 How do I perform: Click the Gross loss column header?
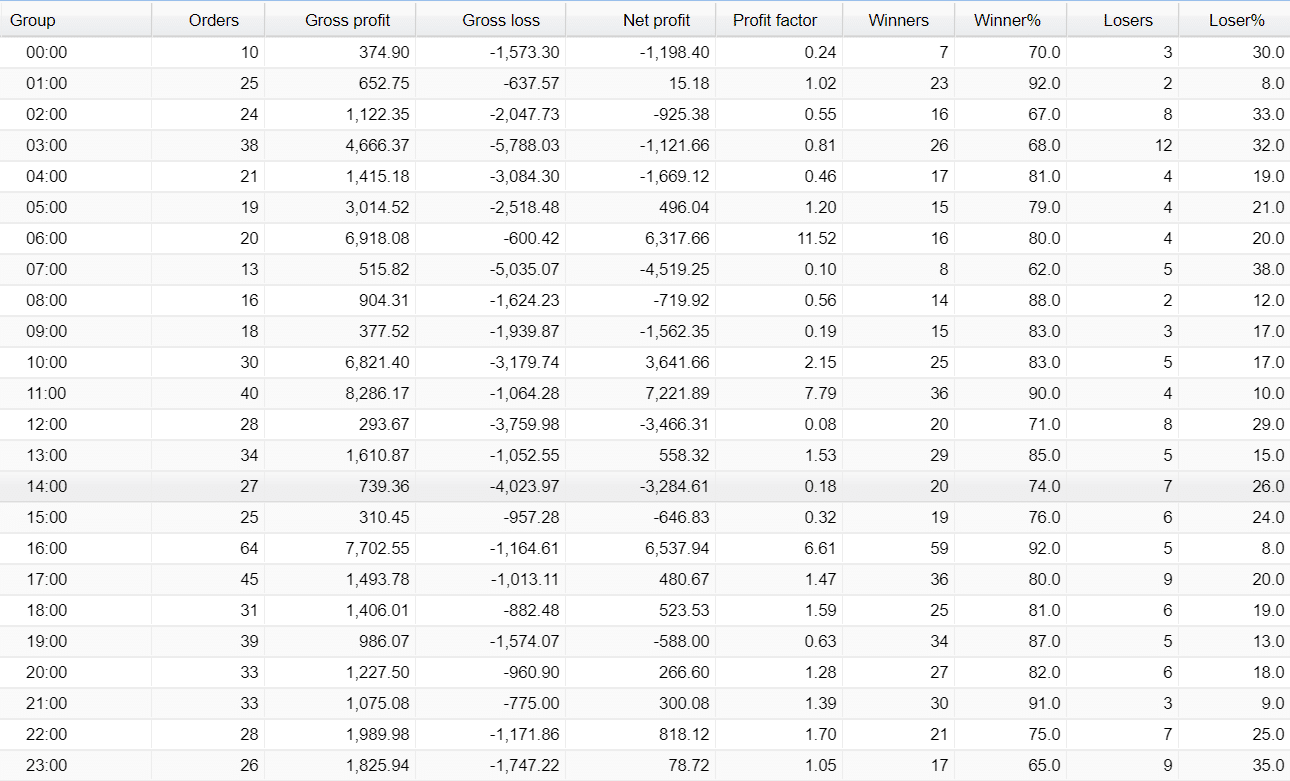point(491,20)
